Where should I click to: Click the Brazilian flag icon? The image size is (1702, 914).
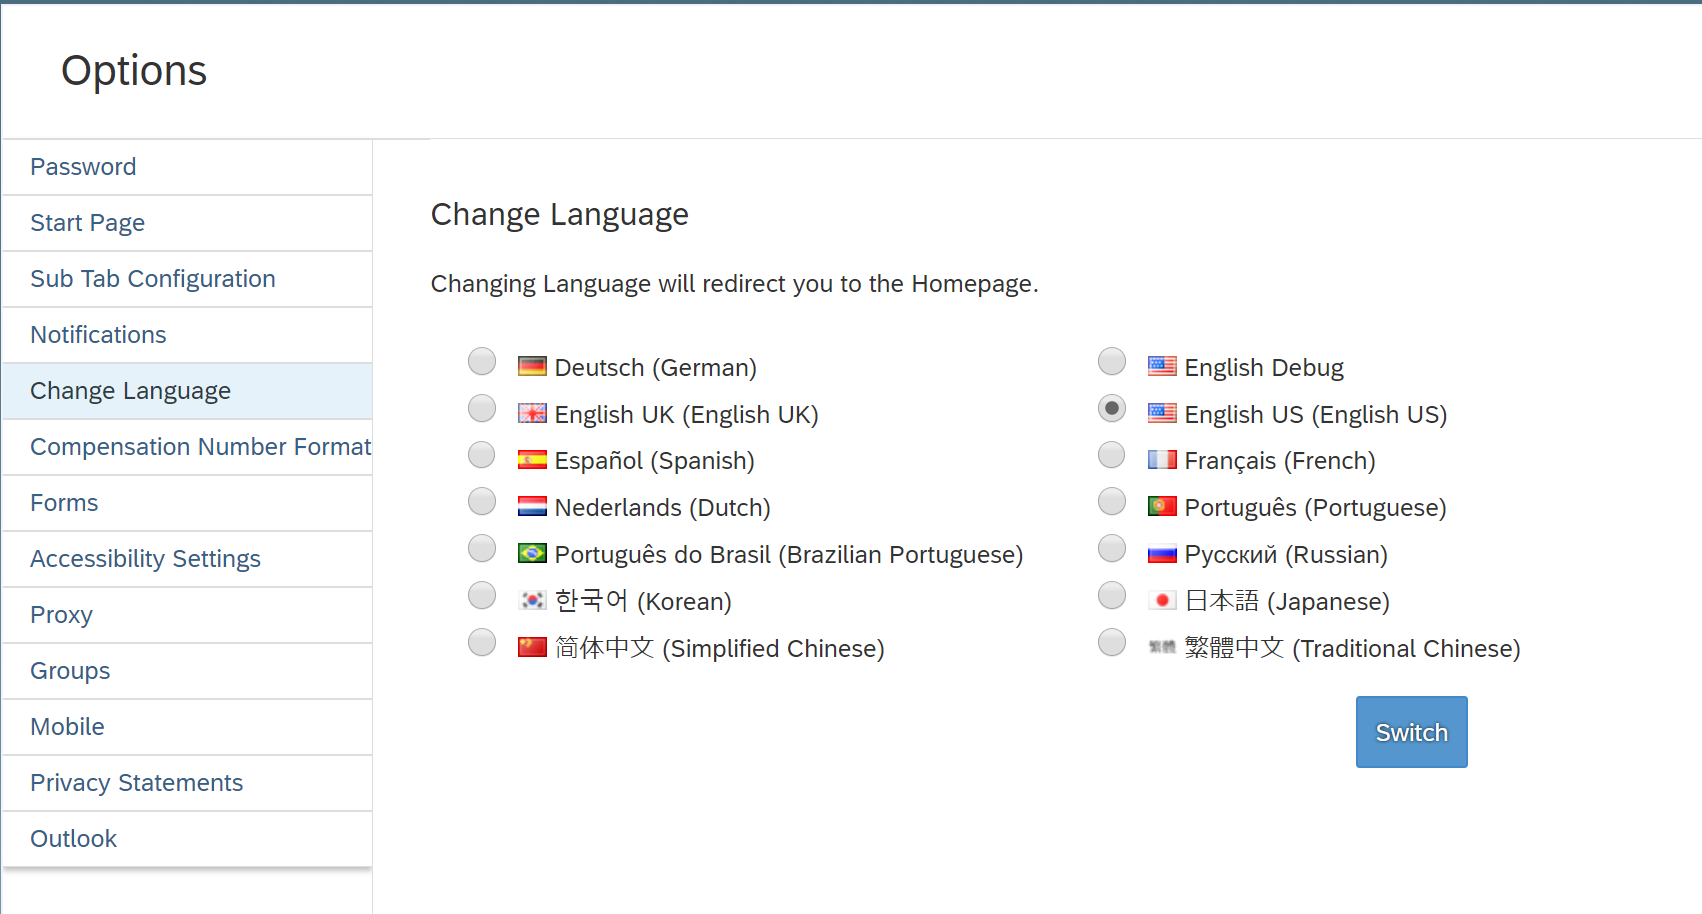532,553
